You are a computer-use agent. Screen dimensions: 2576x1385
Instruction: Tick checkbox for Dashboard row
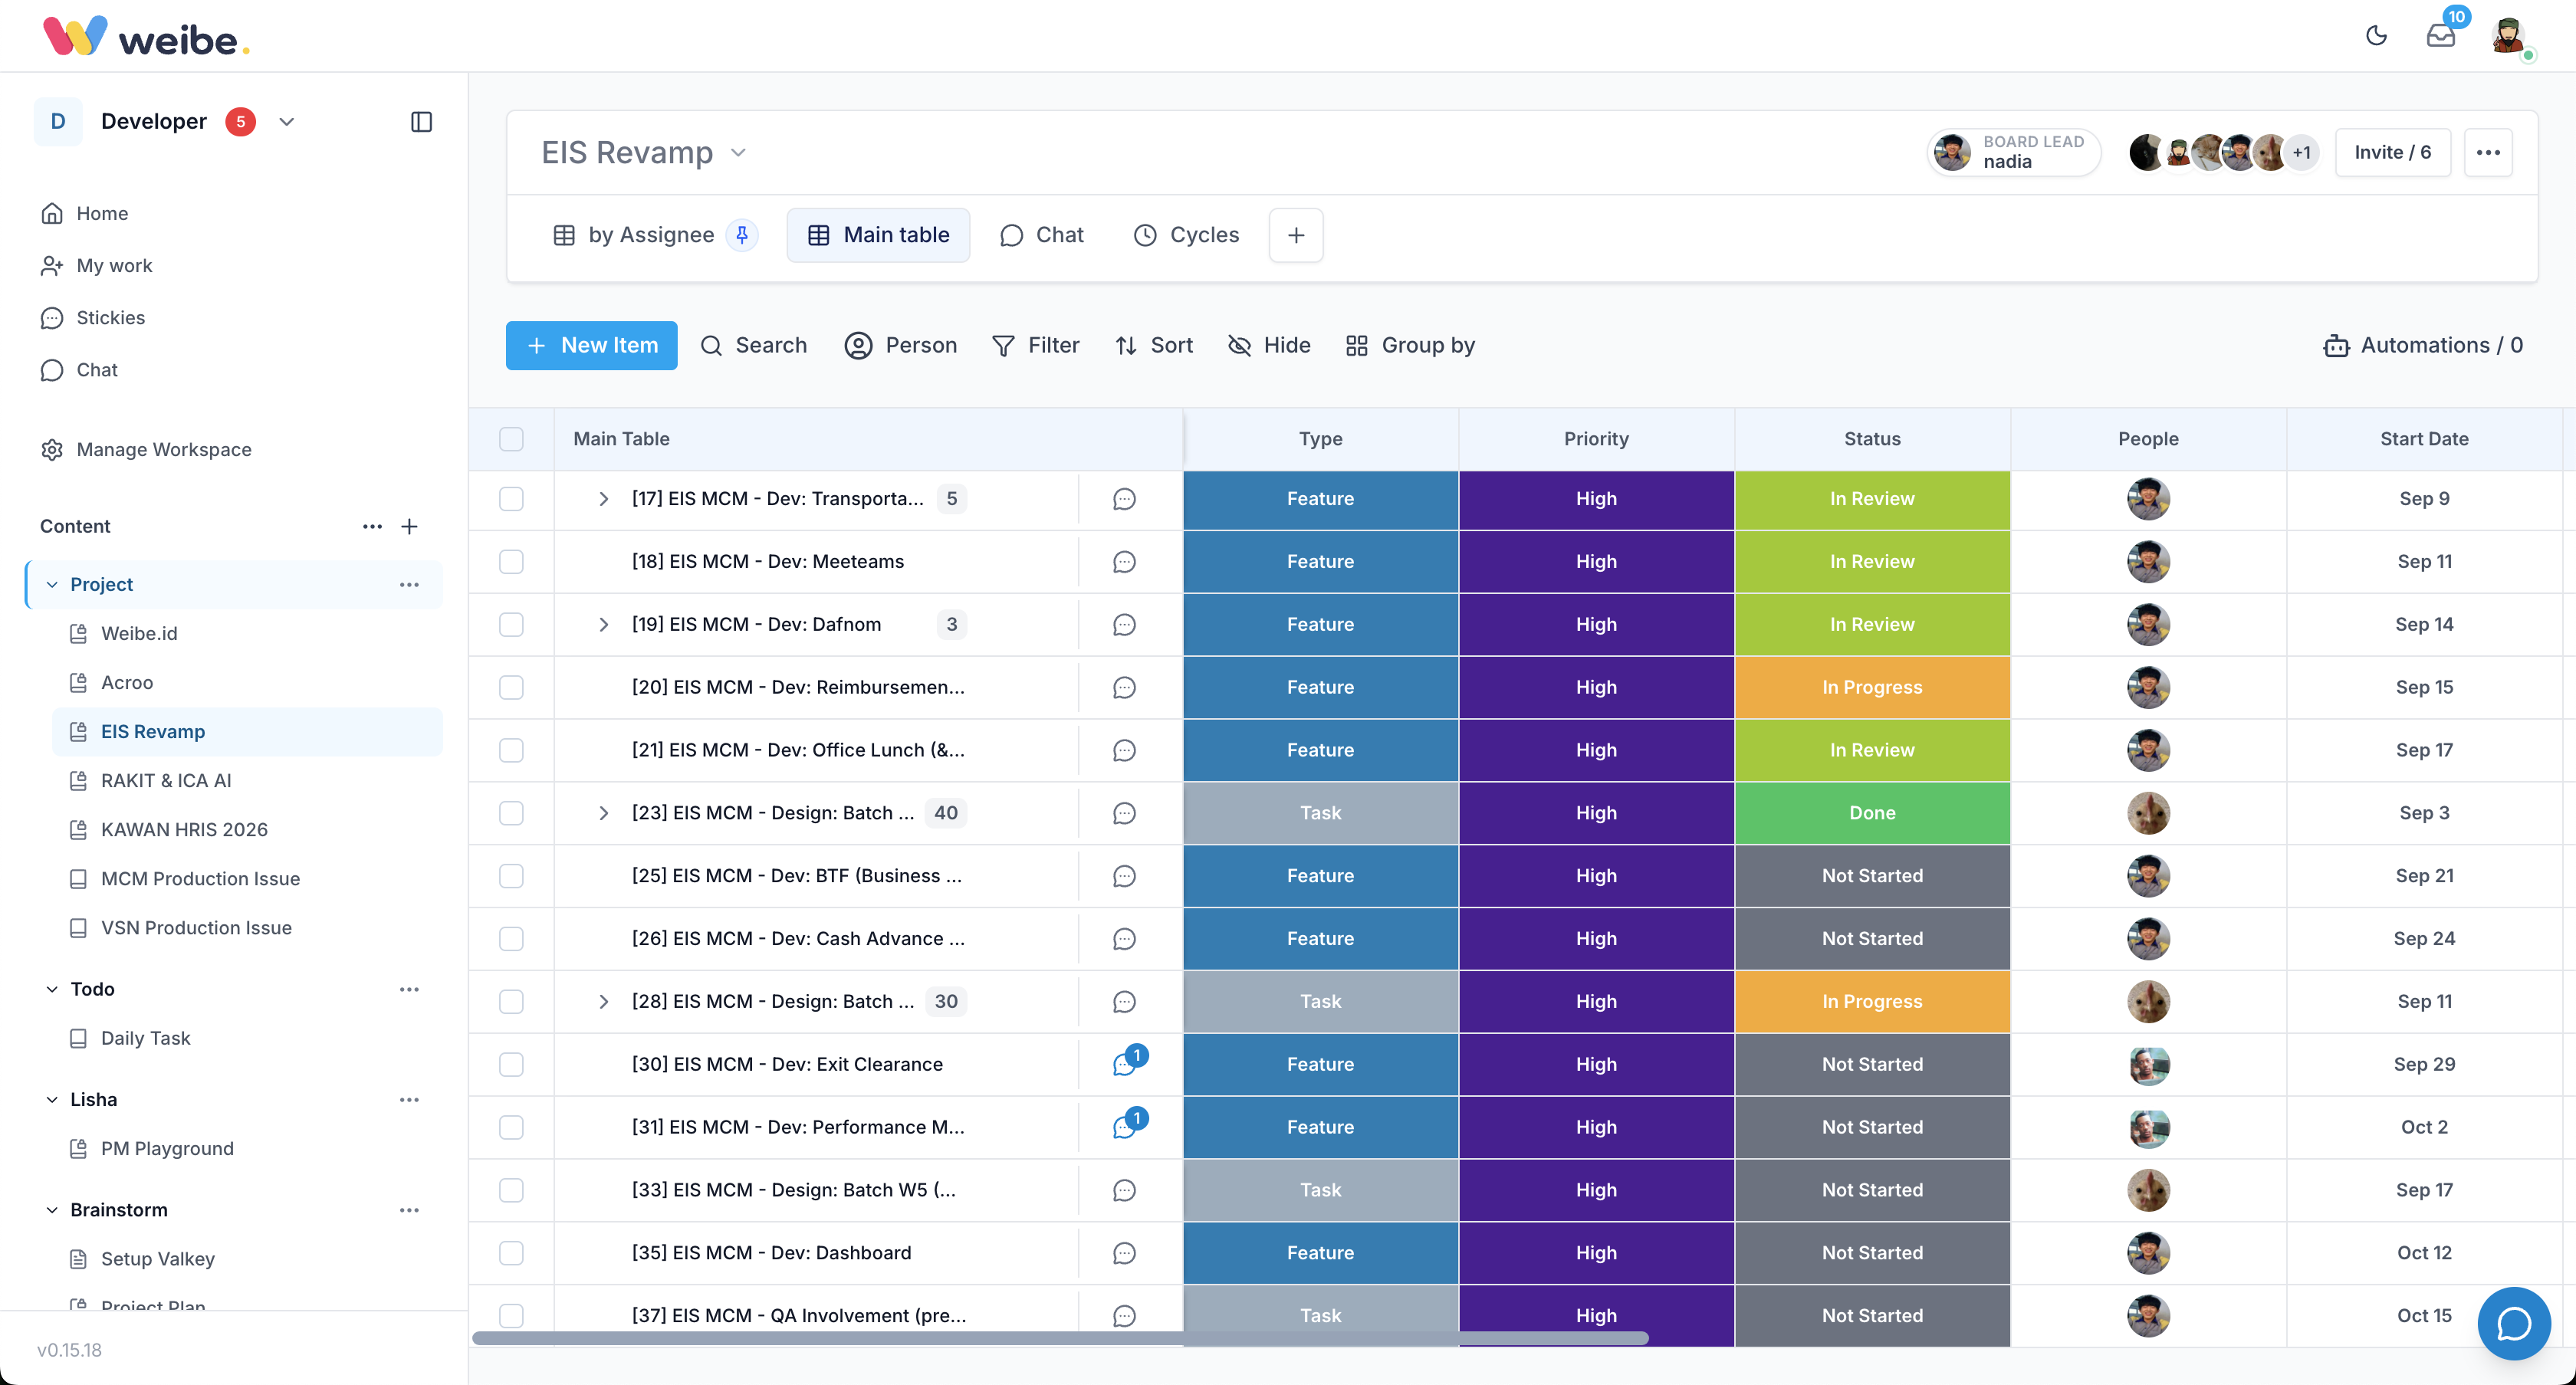(511, 1253)
